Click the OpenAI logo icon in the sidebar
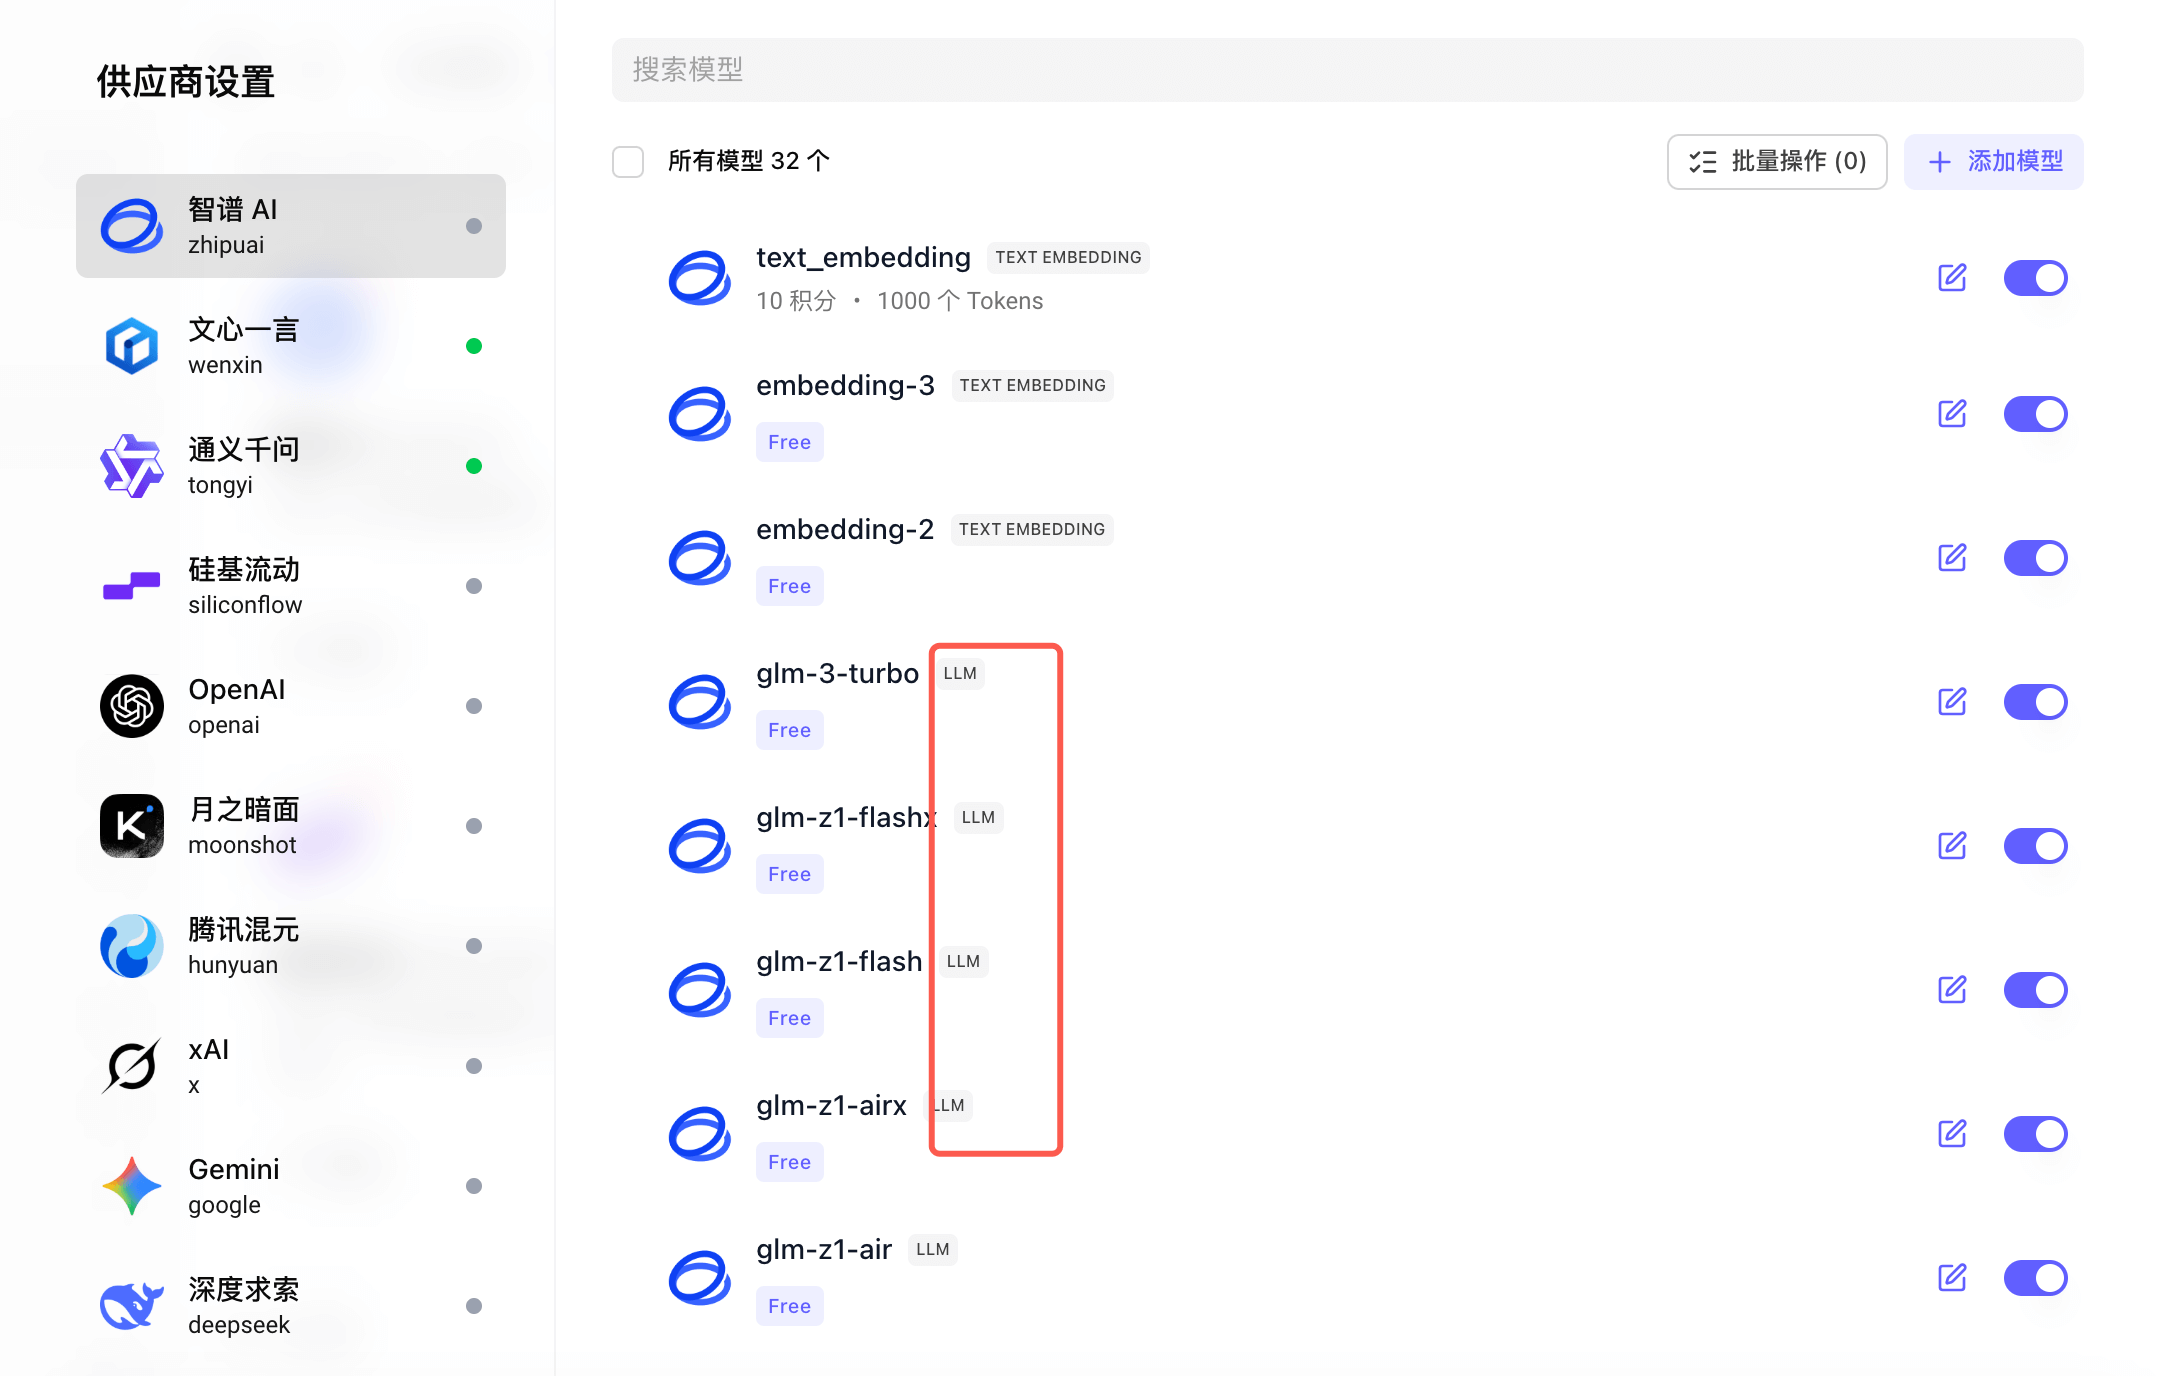Viewport: 2176px width, 1376px height. tap(132, 706)
